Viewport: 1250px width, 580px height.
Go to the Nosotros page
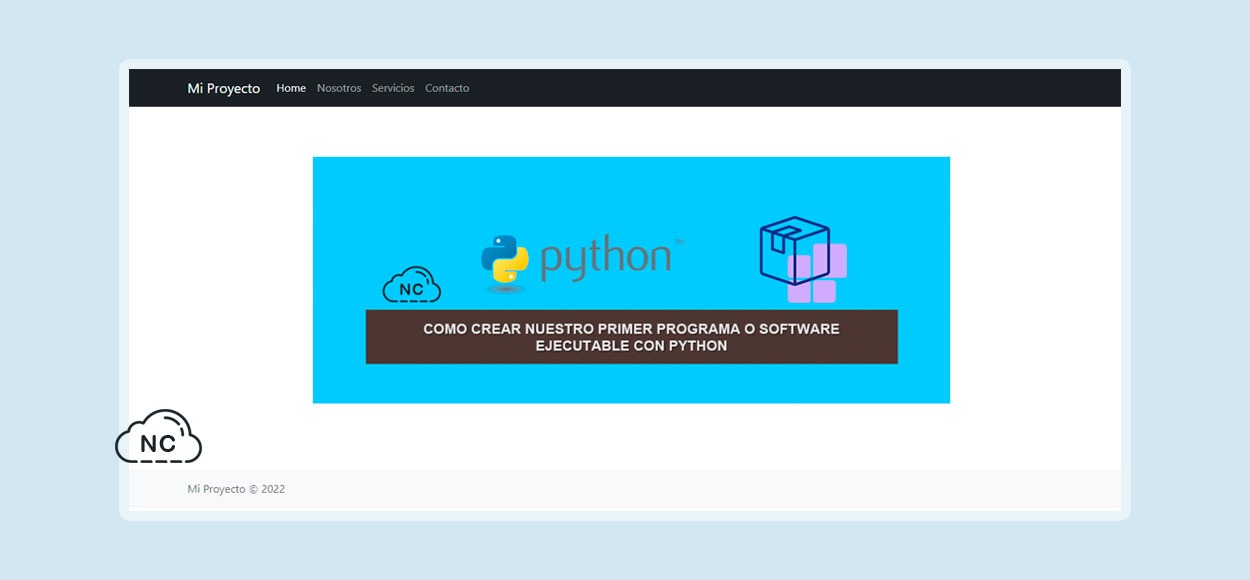click(339, 88)
